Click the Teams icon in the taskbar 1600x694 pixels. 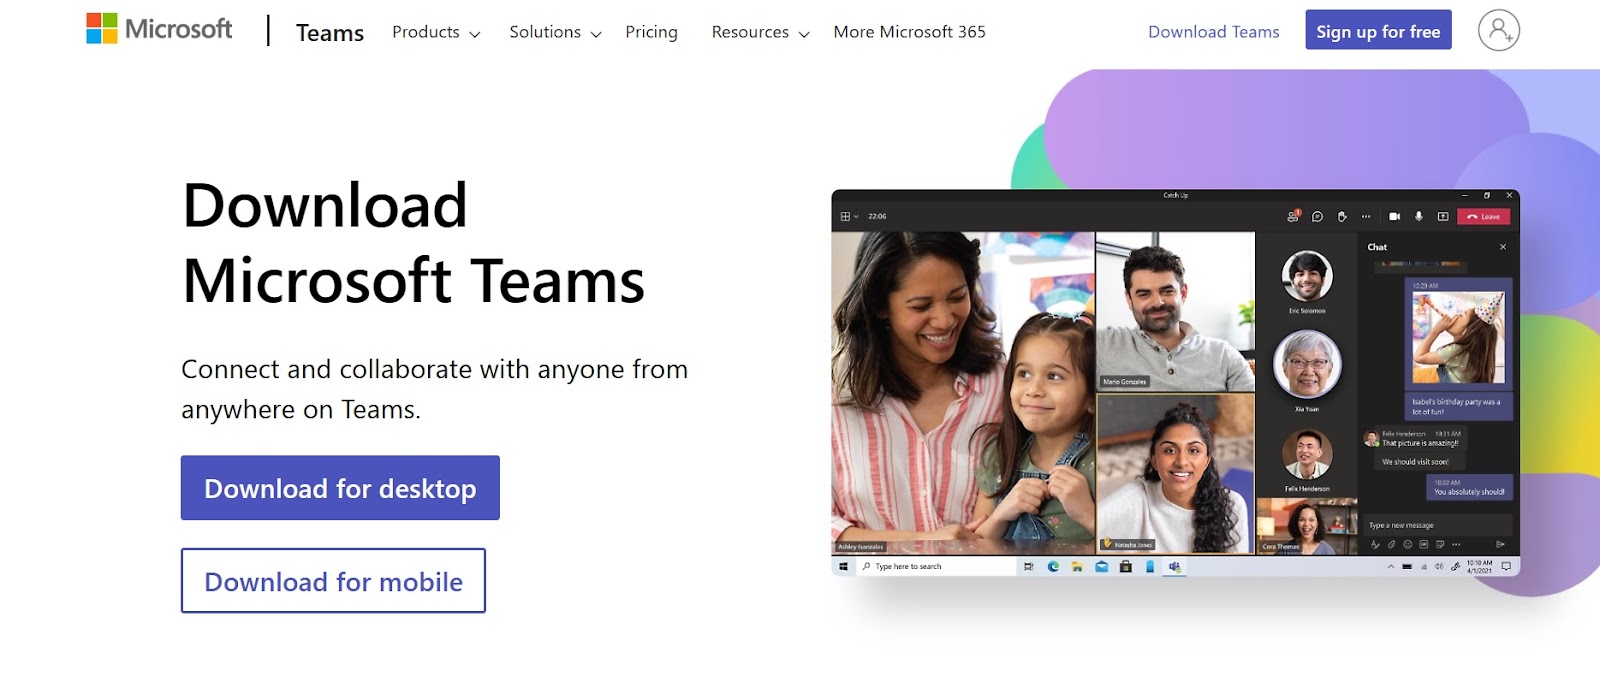pos(1174,566)
